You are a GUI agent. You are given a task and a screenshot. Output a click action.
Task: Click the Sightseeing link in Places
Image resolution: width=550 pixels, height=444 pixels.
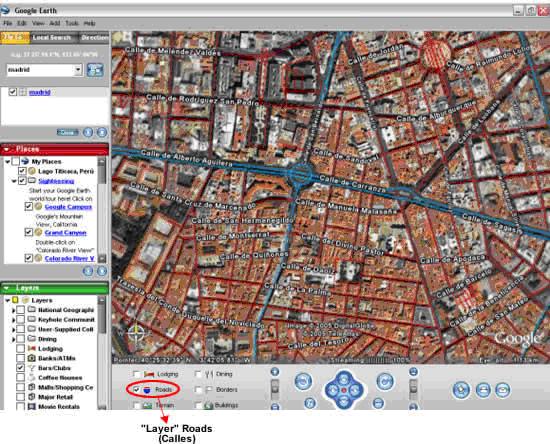point(56,181)
